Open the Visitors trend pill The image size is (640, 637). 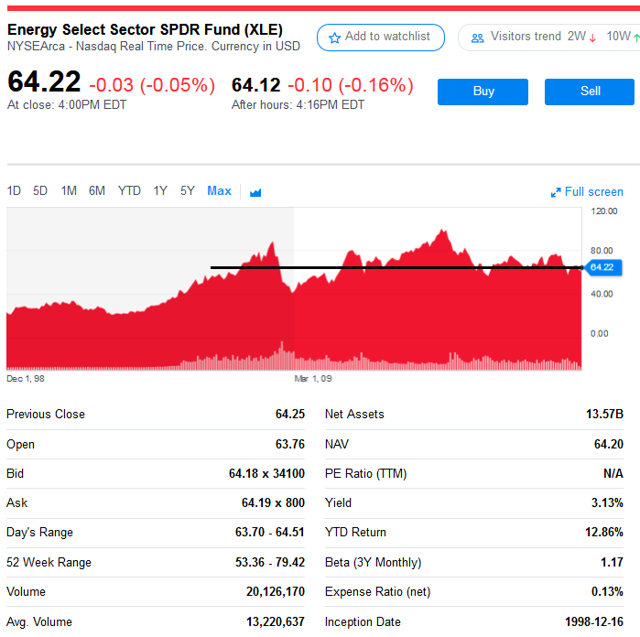549,38
